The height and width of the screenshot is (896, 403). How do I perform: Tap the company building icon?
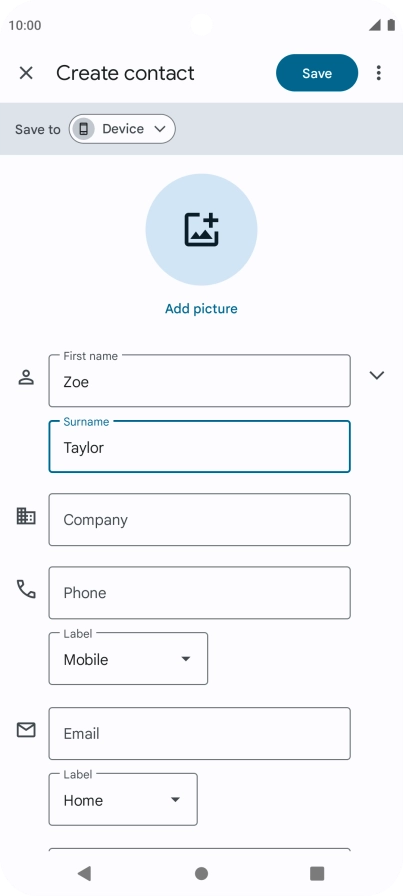pos(26,517)
